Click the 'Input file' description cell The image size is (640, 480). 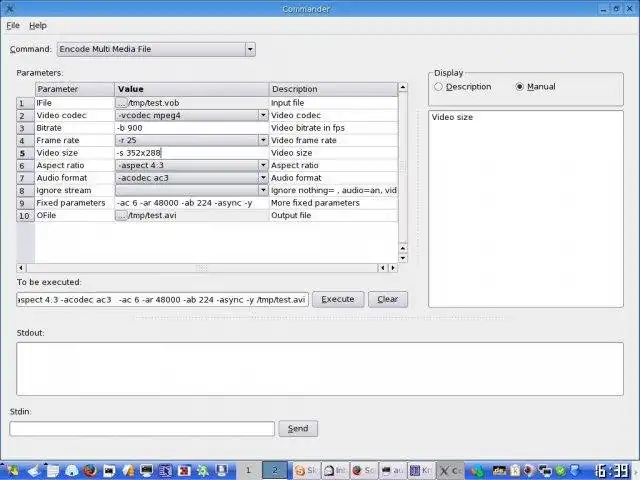333,103
